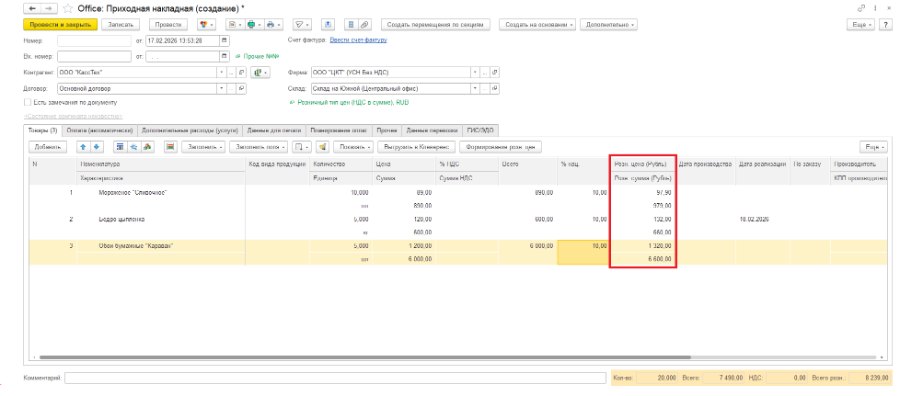Click the document structure list icon
The height and width of the screenshot is (396, 900).
click(x=352, y=25)
